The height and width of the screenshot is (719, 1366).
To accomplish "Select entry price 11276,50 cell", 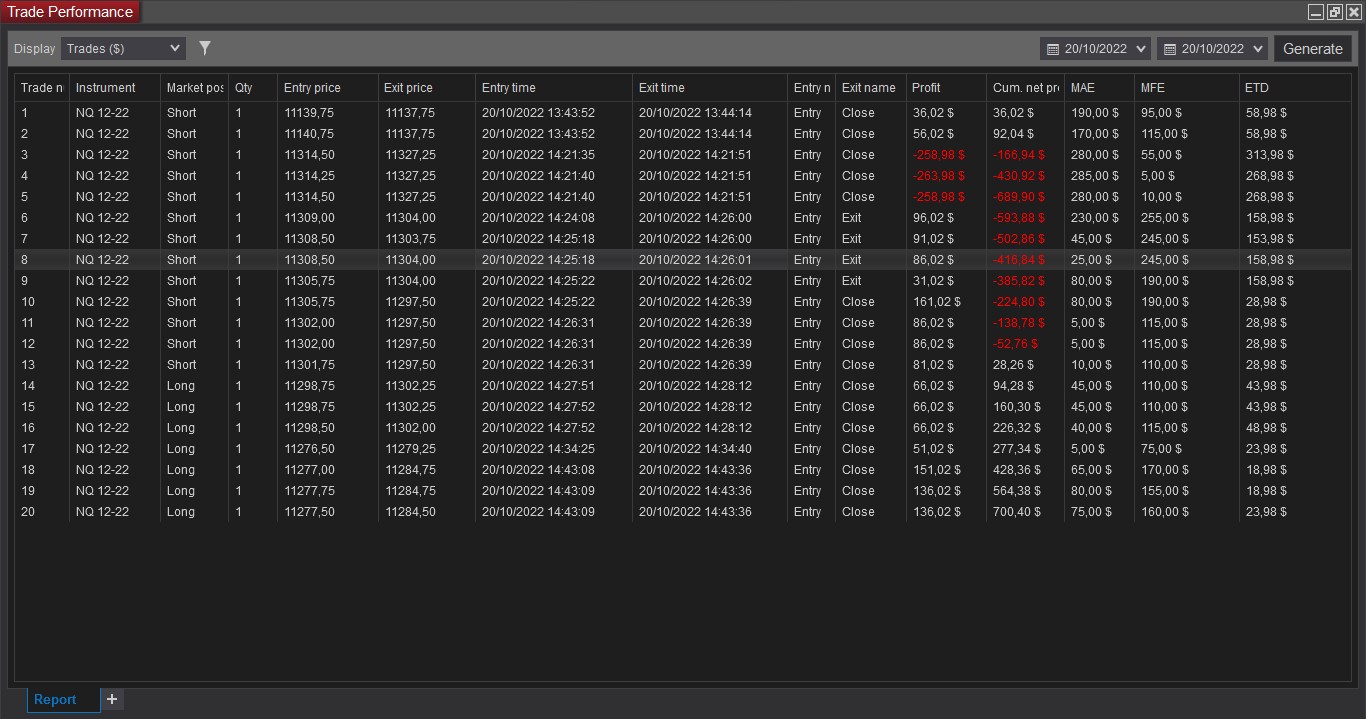I will click(x=309, y=449).
